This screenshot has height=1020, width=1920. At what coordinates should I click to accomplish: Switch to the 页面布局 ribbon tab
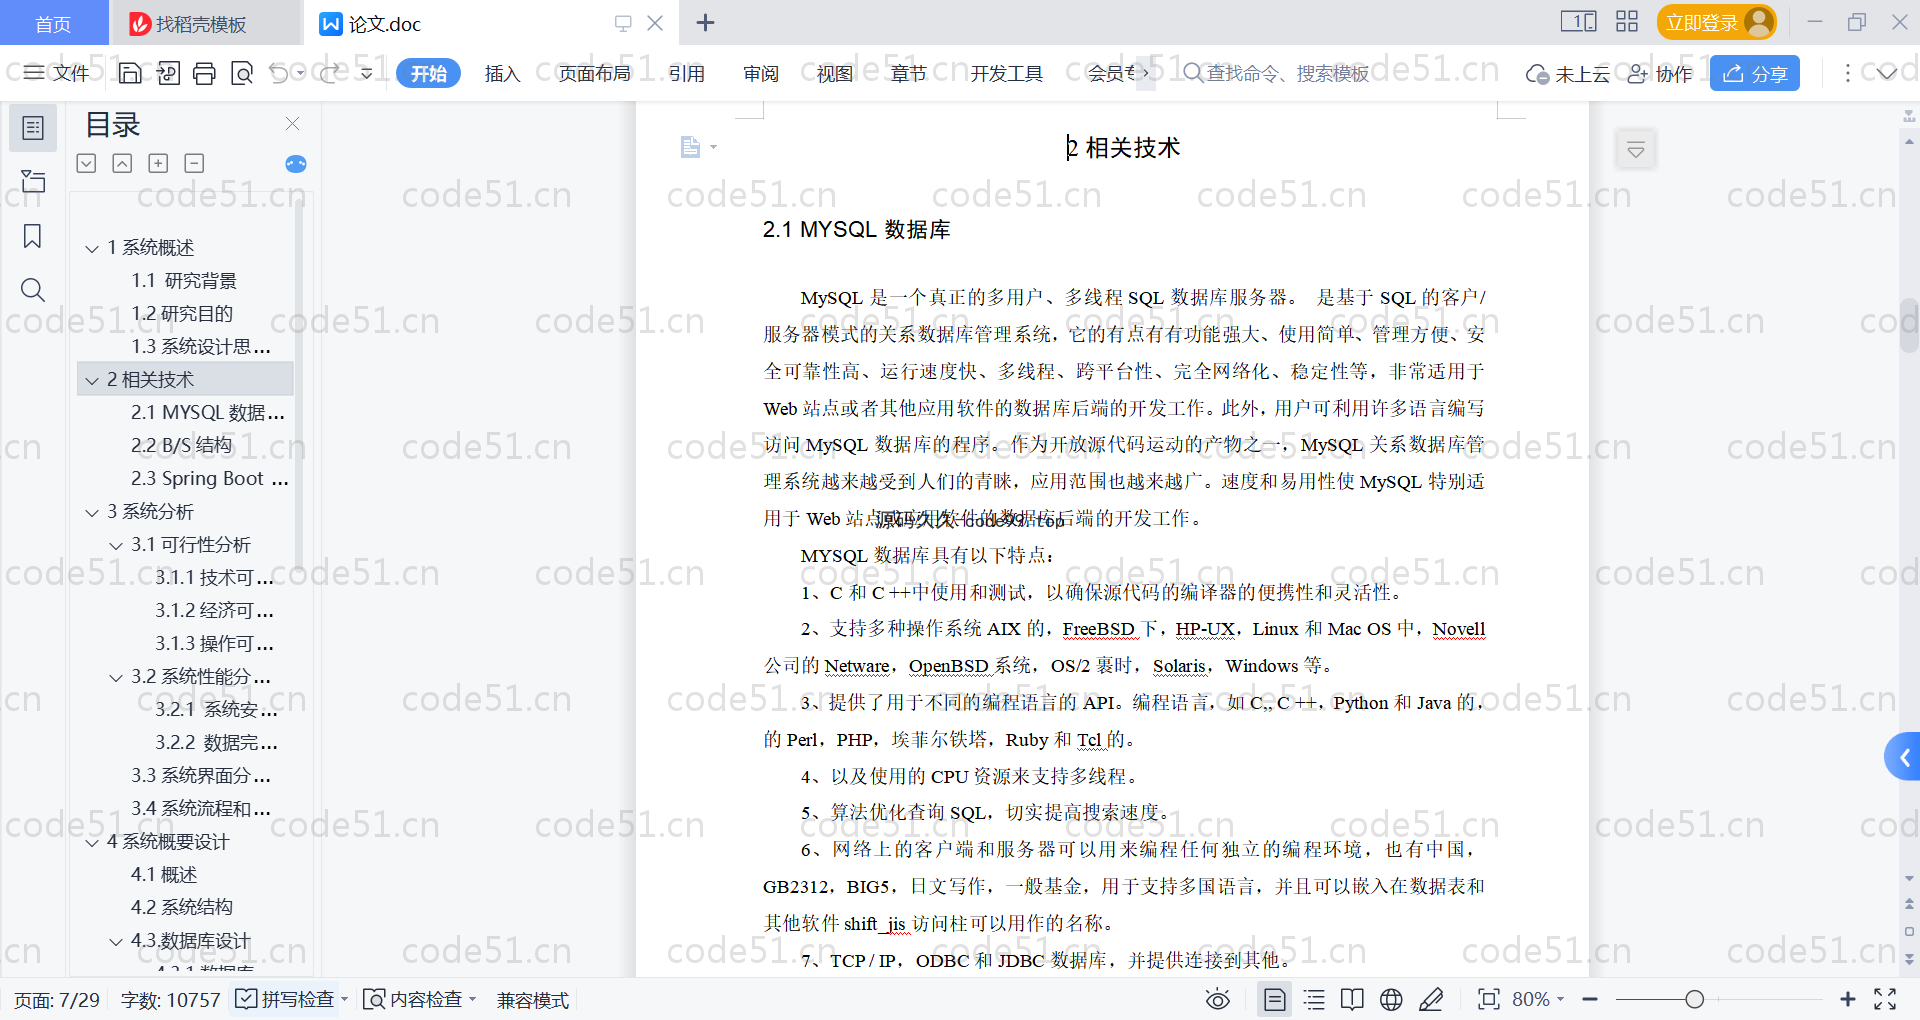(594, 73)
